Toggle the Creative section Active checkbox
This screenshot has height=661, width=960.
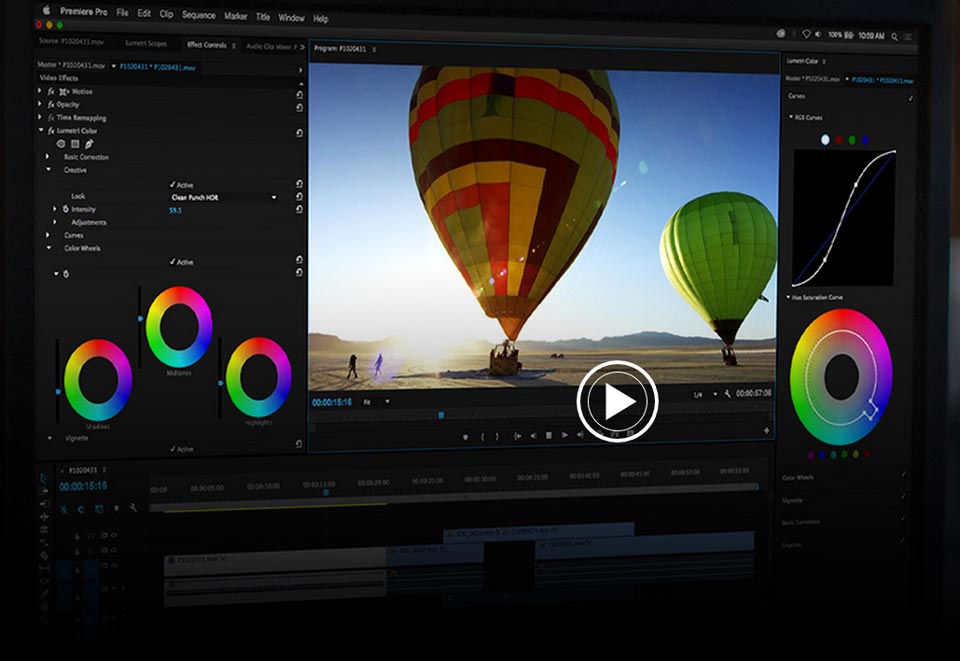coord(172,185)
